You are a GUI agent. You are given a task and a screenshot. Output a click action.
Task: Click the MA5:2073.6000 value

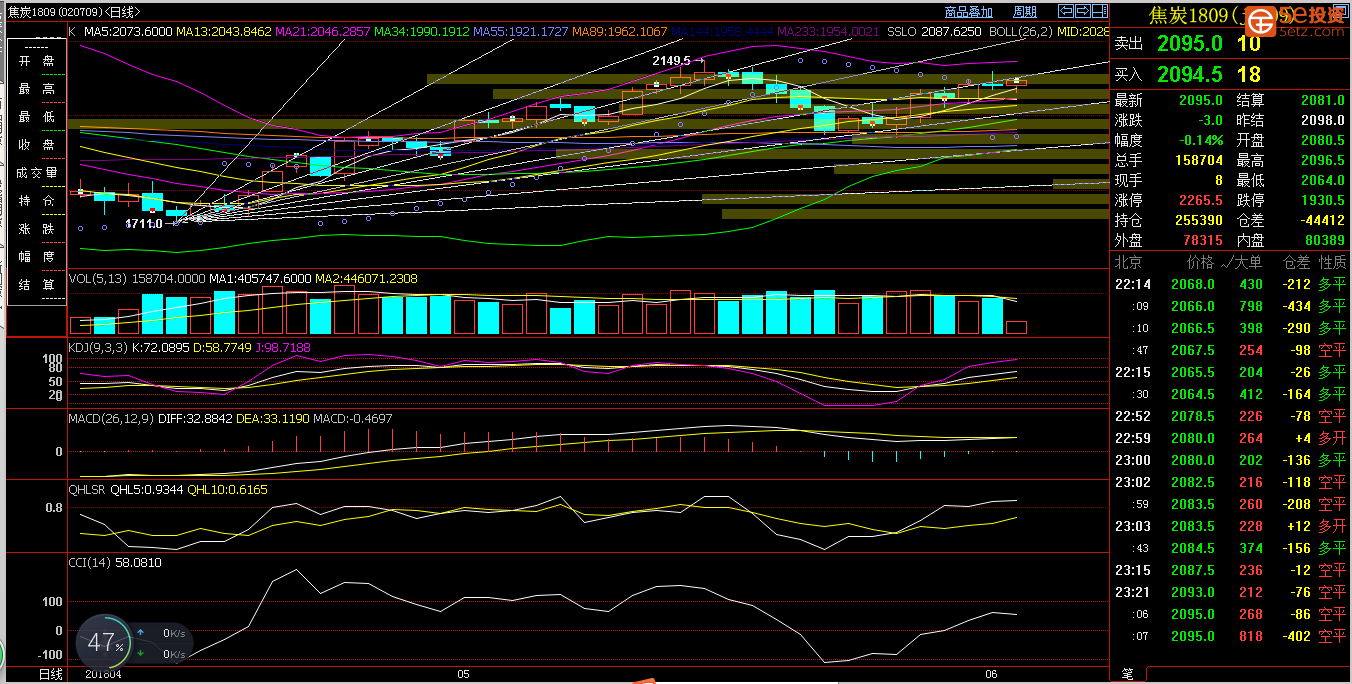[128, 31]
